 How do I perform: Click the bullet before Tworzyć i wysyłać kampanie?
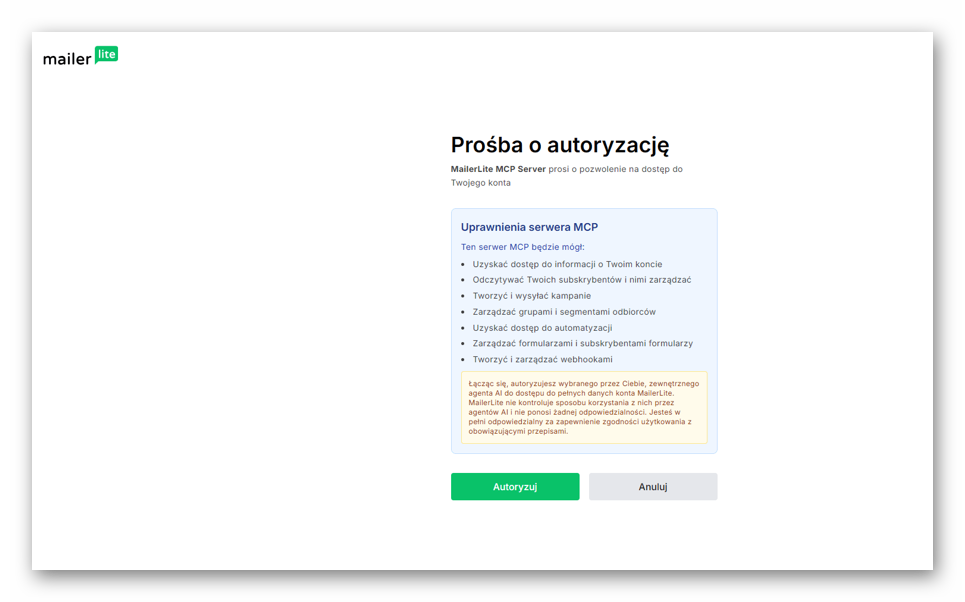463,296
